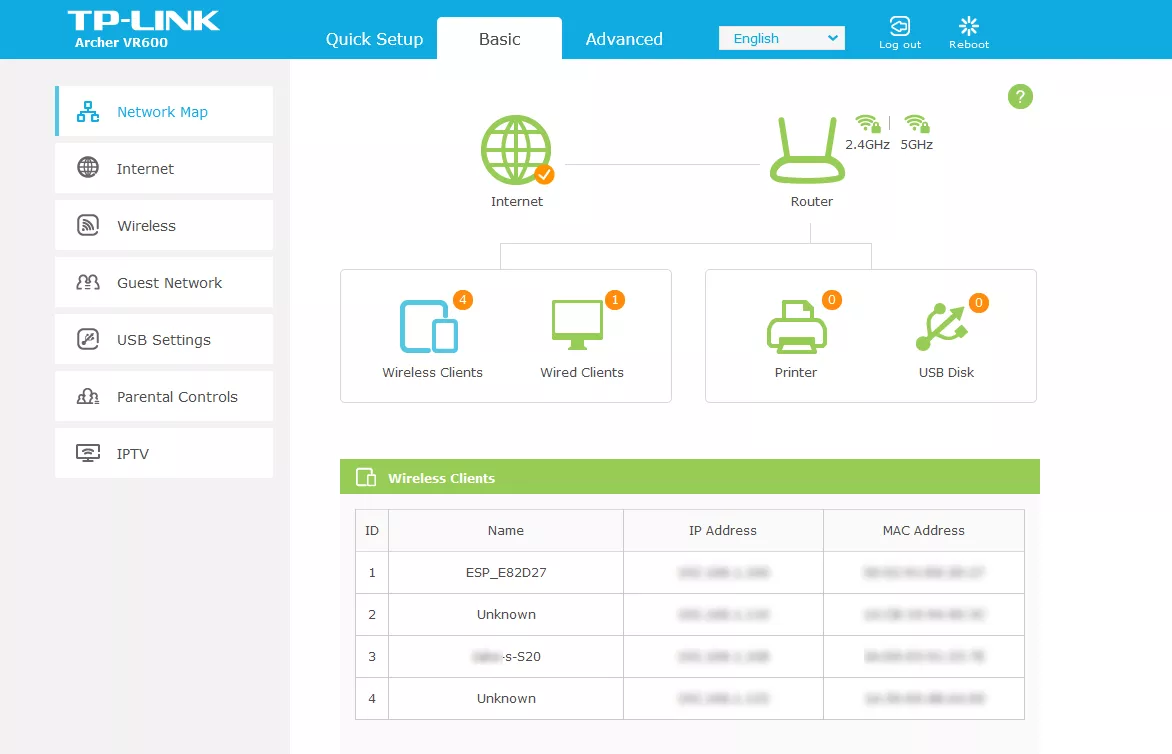Image resolution: width=1172 pixels, height=754 pixels.
Task: Click the Wired Clients count badge 1
Action: tap(614, 300)
